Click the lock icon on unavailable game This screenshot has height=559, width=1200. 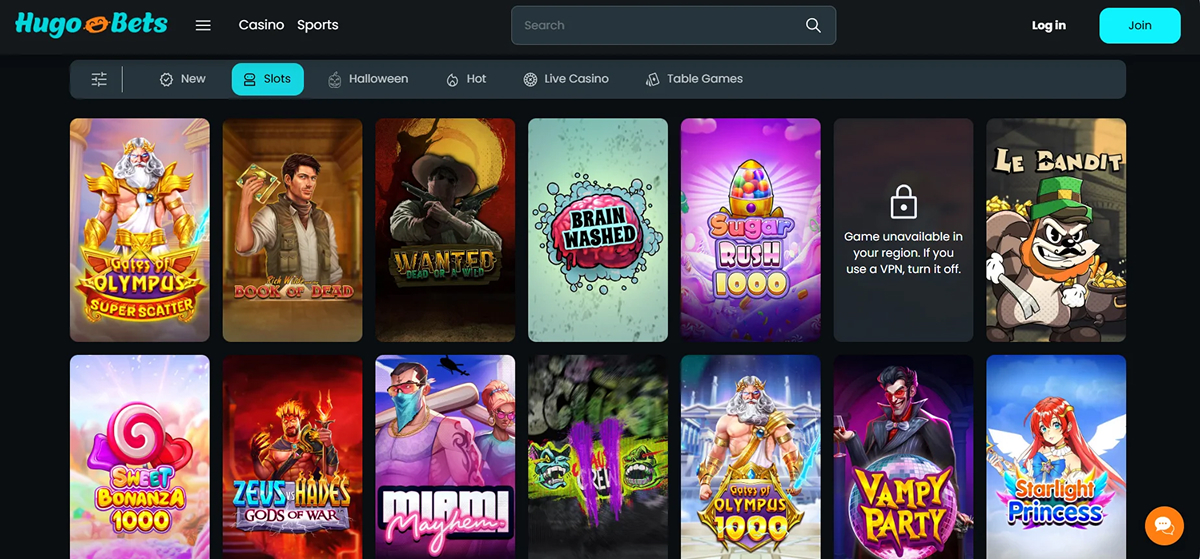[903, 203]
